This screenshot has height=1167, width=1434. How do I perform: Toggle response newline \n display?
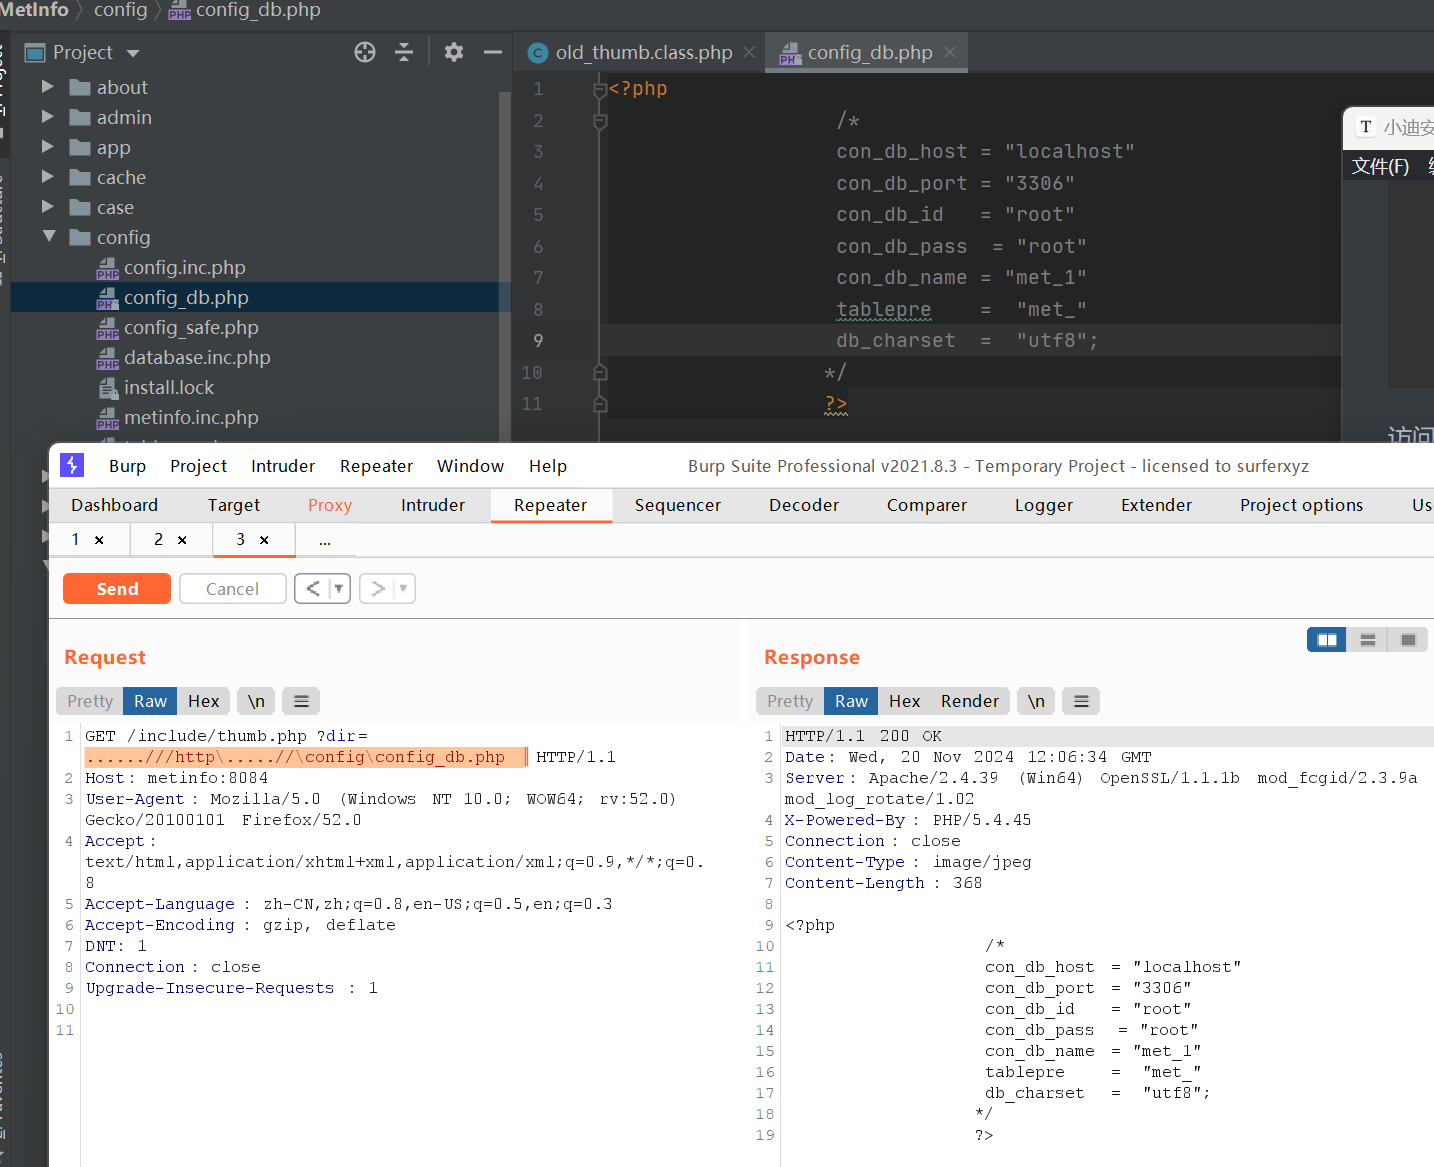click(x=1037, y=701)
